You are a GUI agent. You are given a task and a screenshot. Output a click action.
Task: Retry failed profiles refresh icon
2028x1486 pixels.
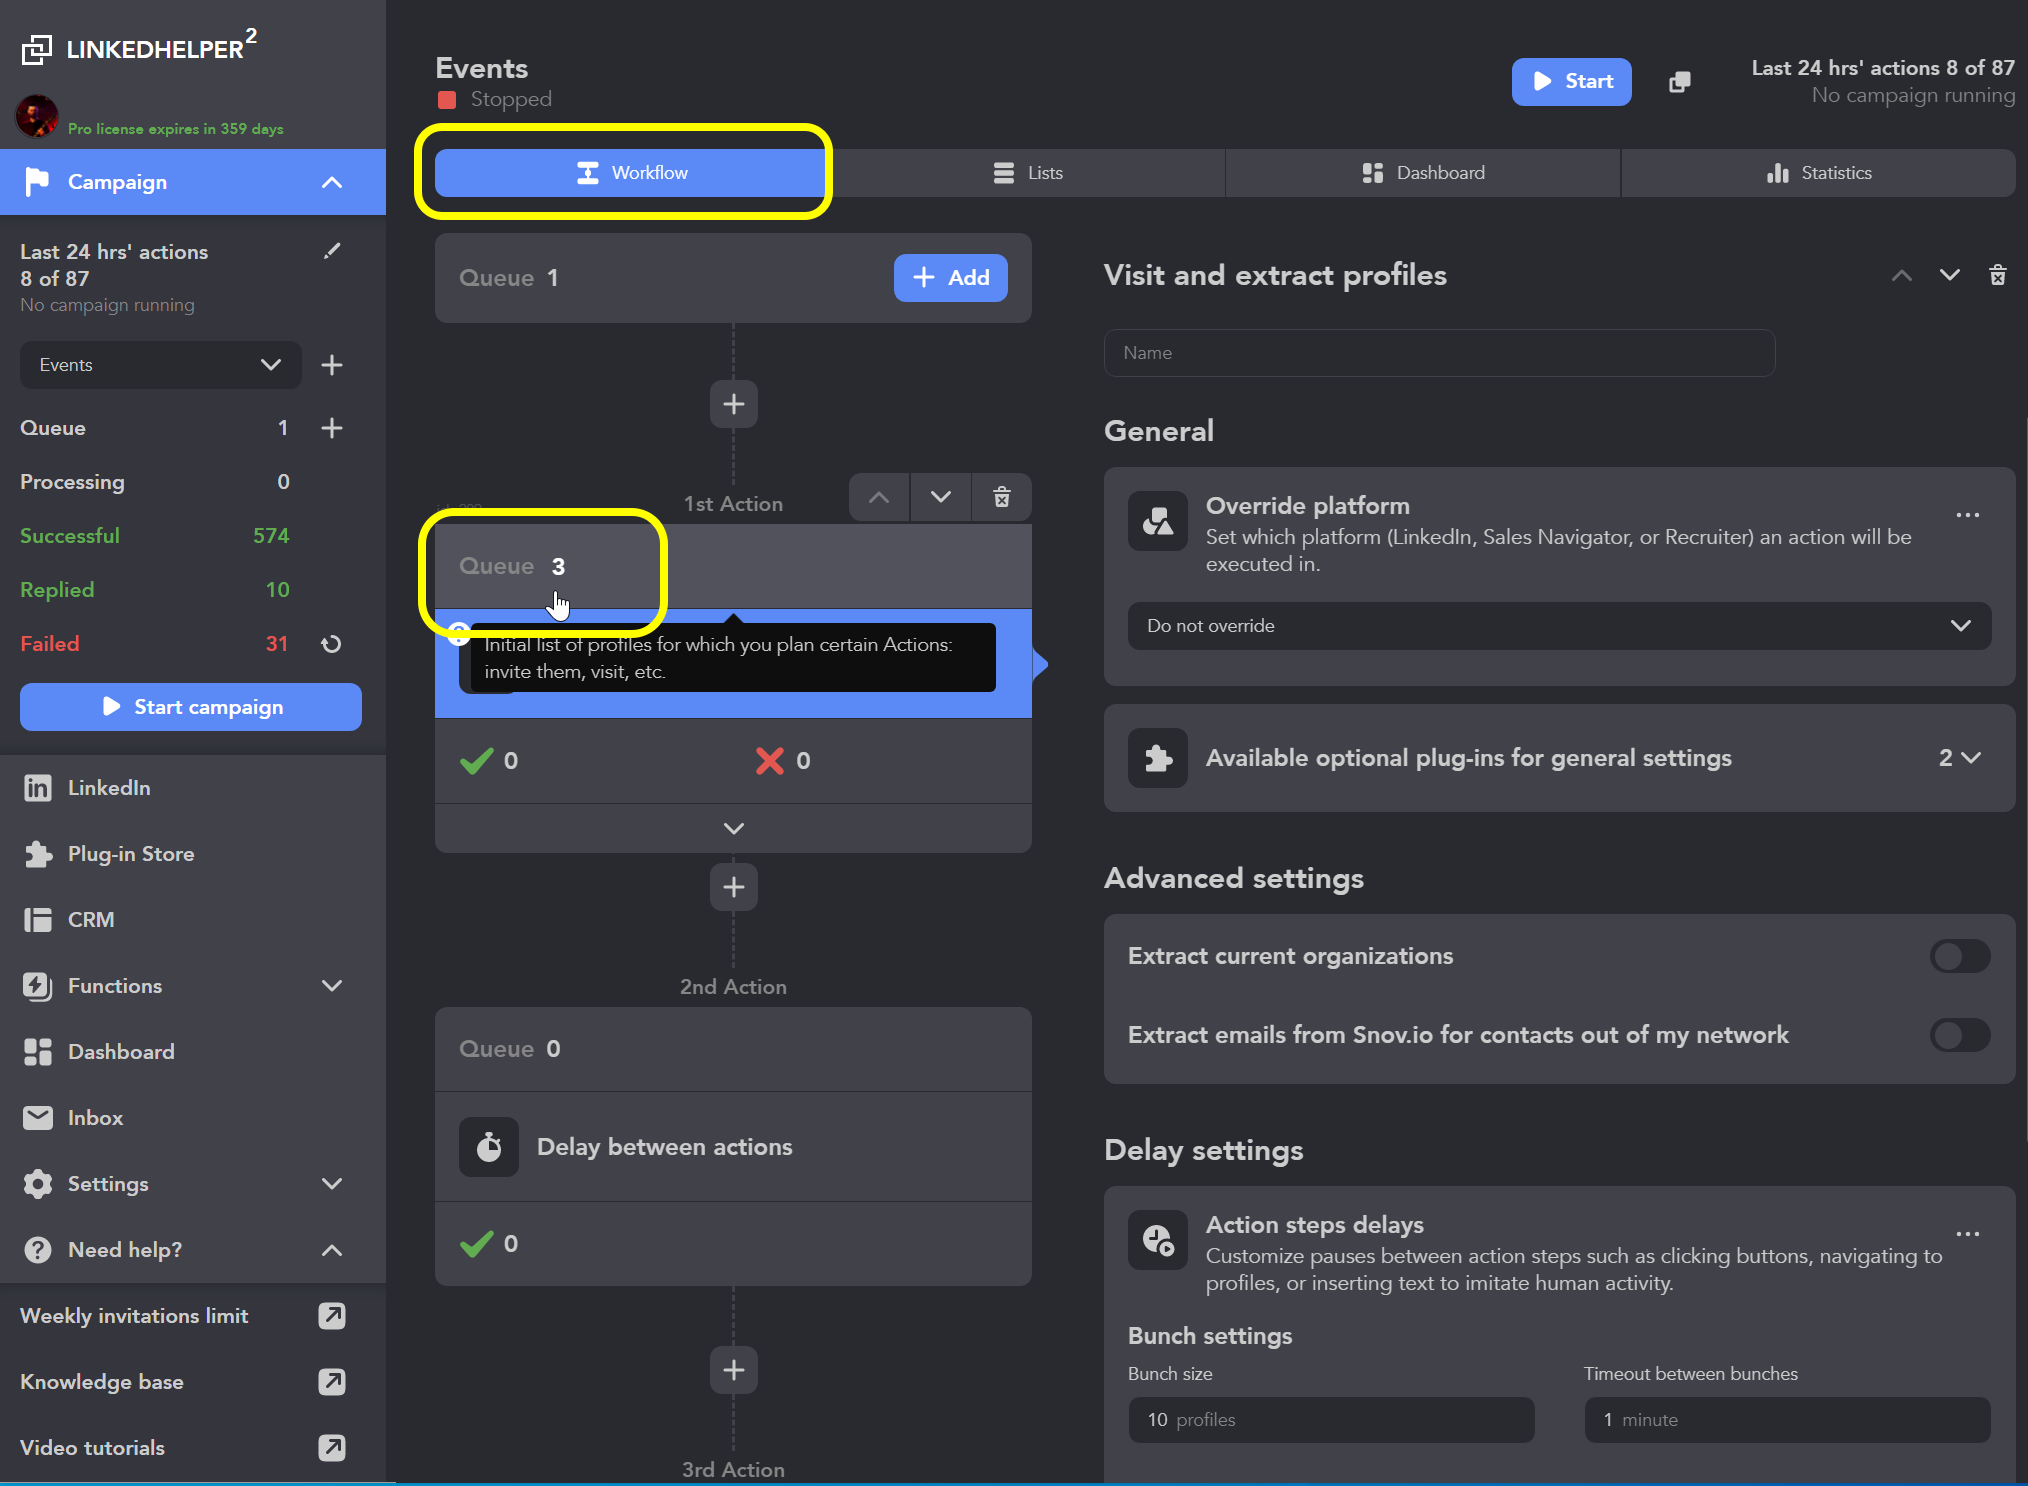pyautogui.click(x=332, y=644)
